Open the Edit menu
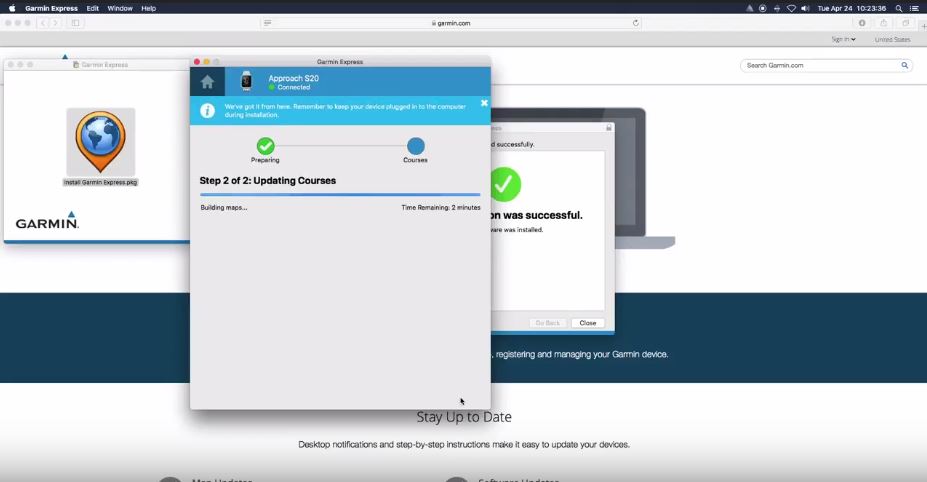The width and height of the screenshot is (927, 482). tap(93, 8)
